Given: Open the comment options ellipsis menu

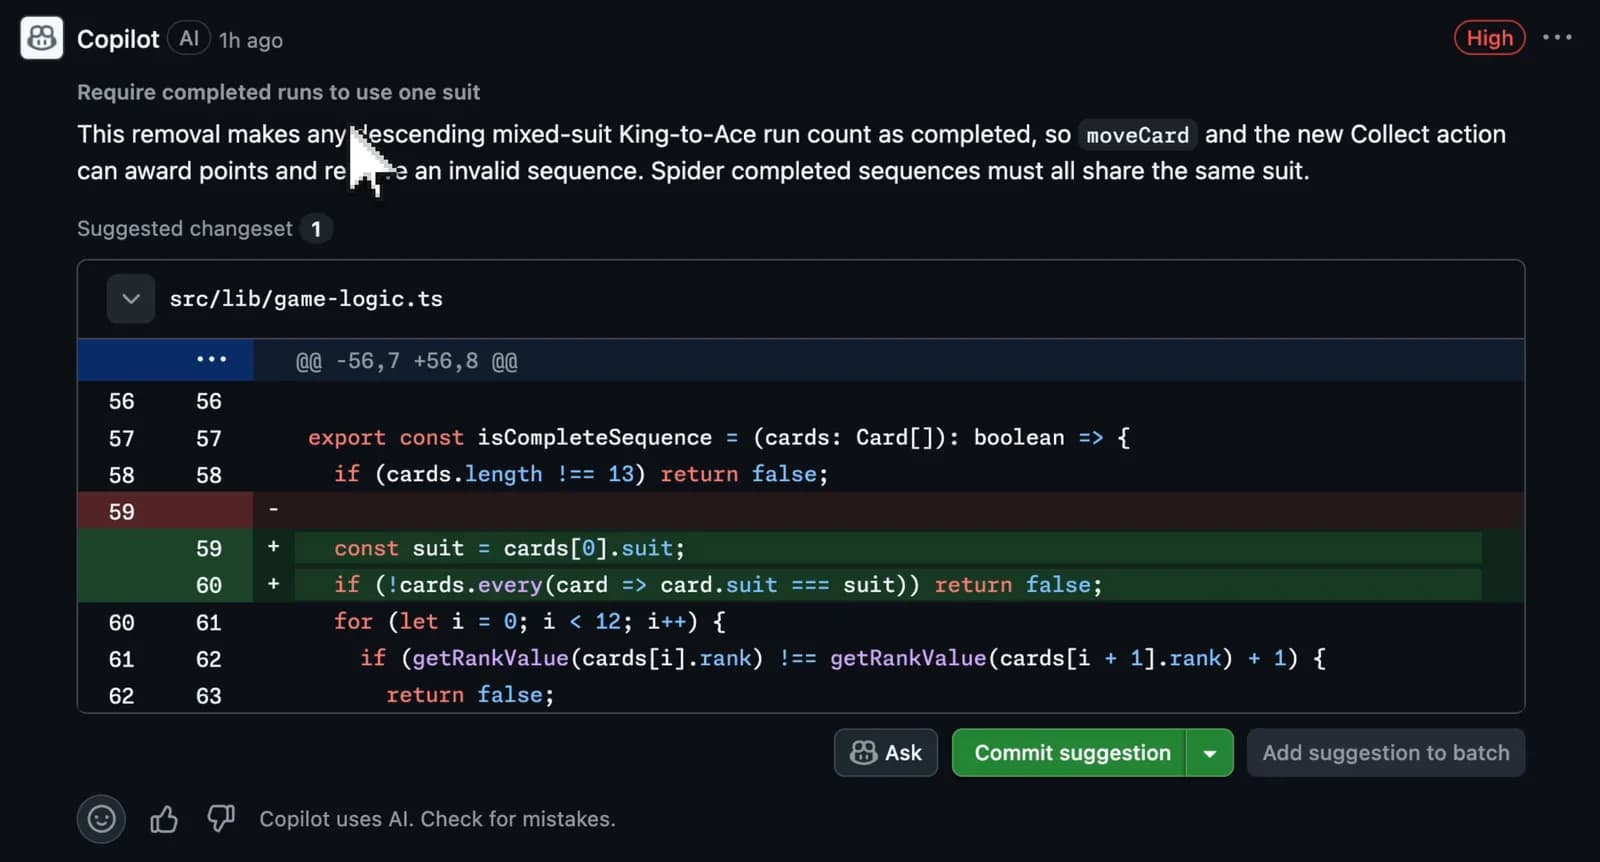Looking at the screenshot, I should pos(1557,38).
